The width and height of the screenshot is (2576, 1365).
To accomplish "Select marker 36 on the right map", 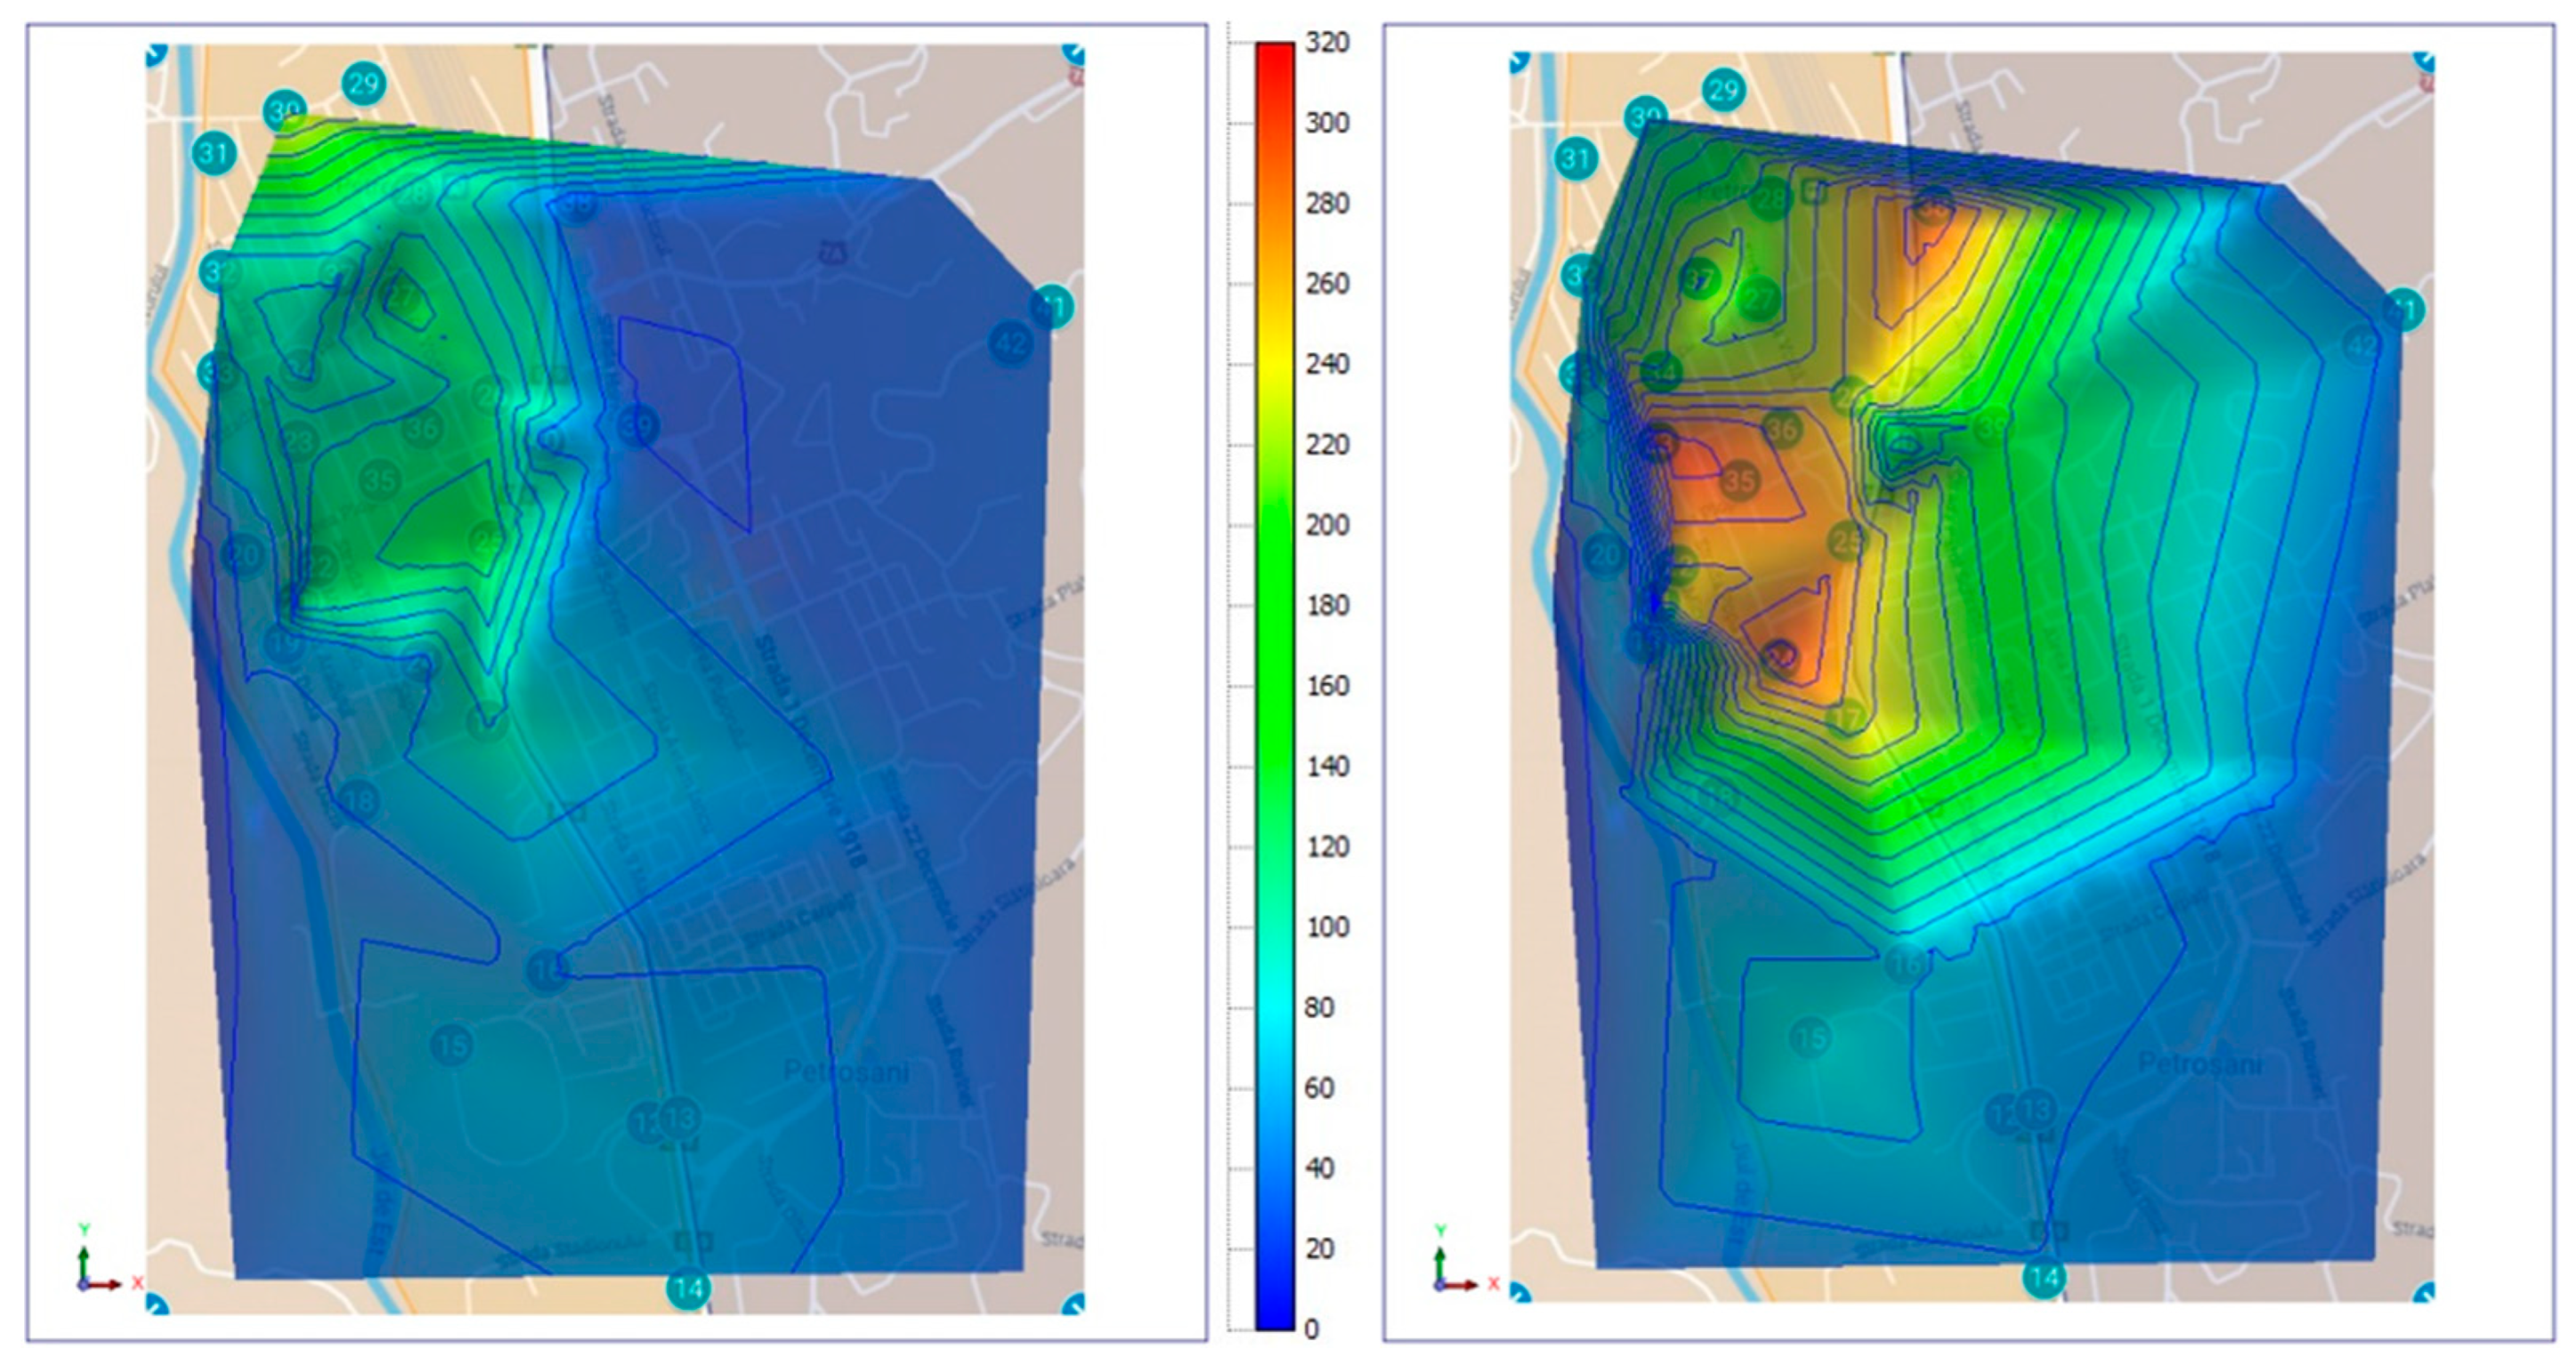I will tap(1782, 429).
